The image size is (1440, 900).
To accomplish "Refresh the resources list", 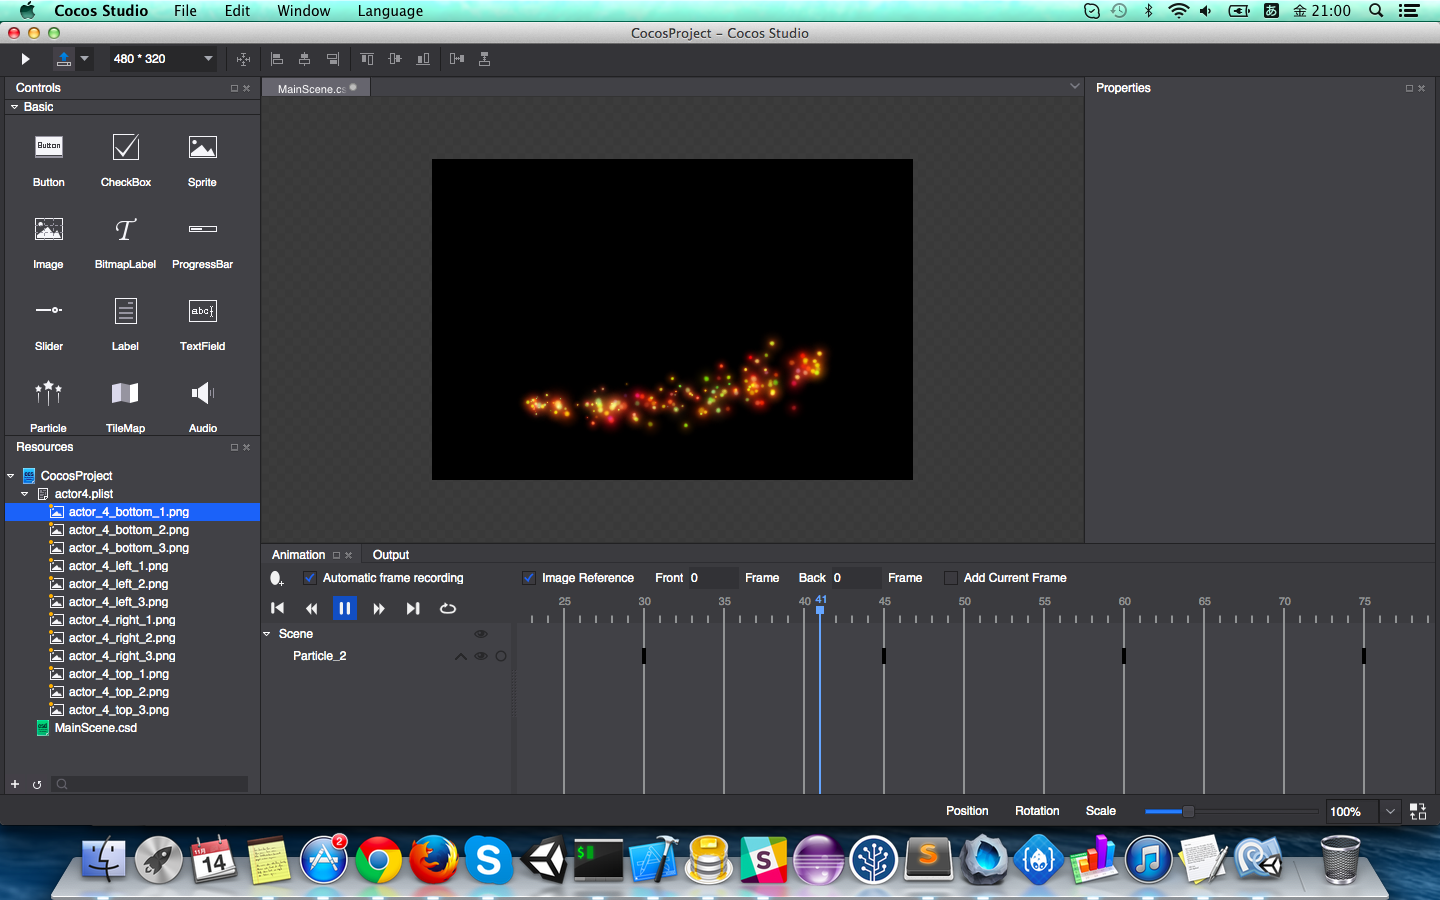I will click(x=37, y=784).
